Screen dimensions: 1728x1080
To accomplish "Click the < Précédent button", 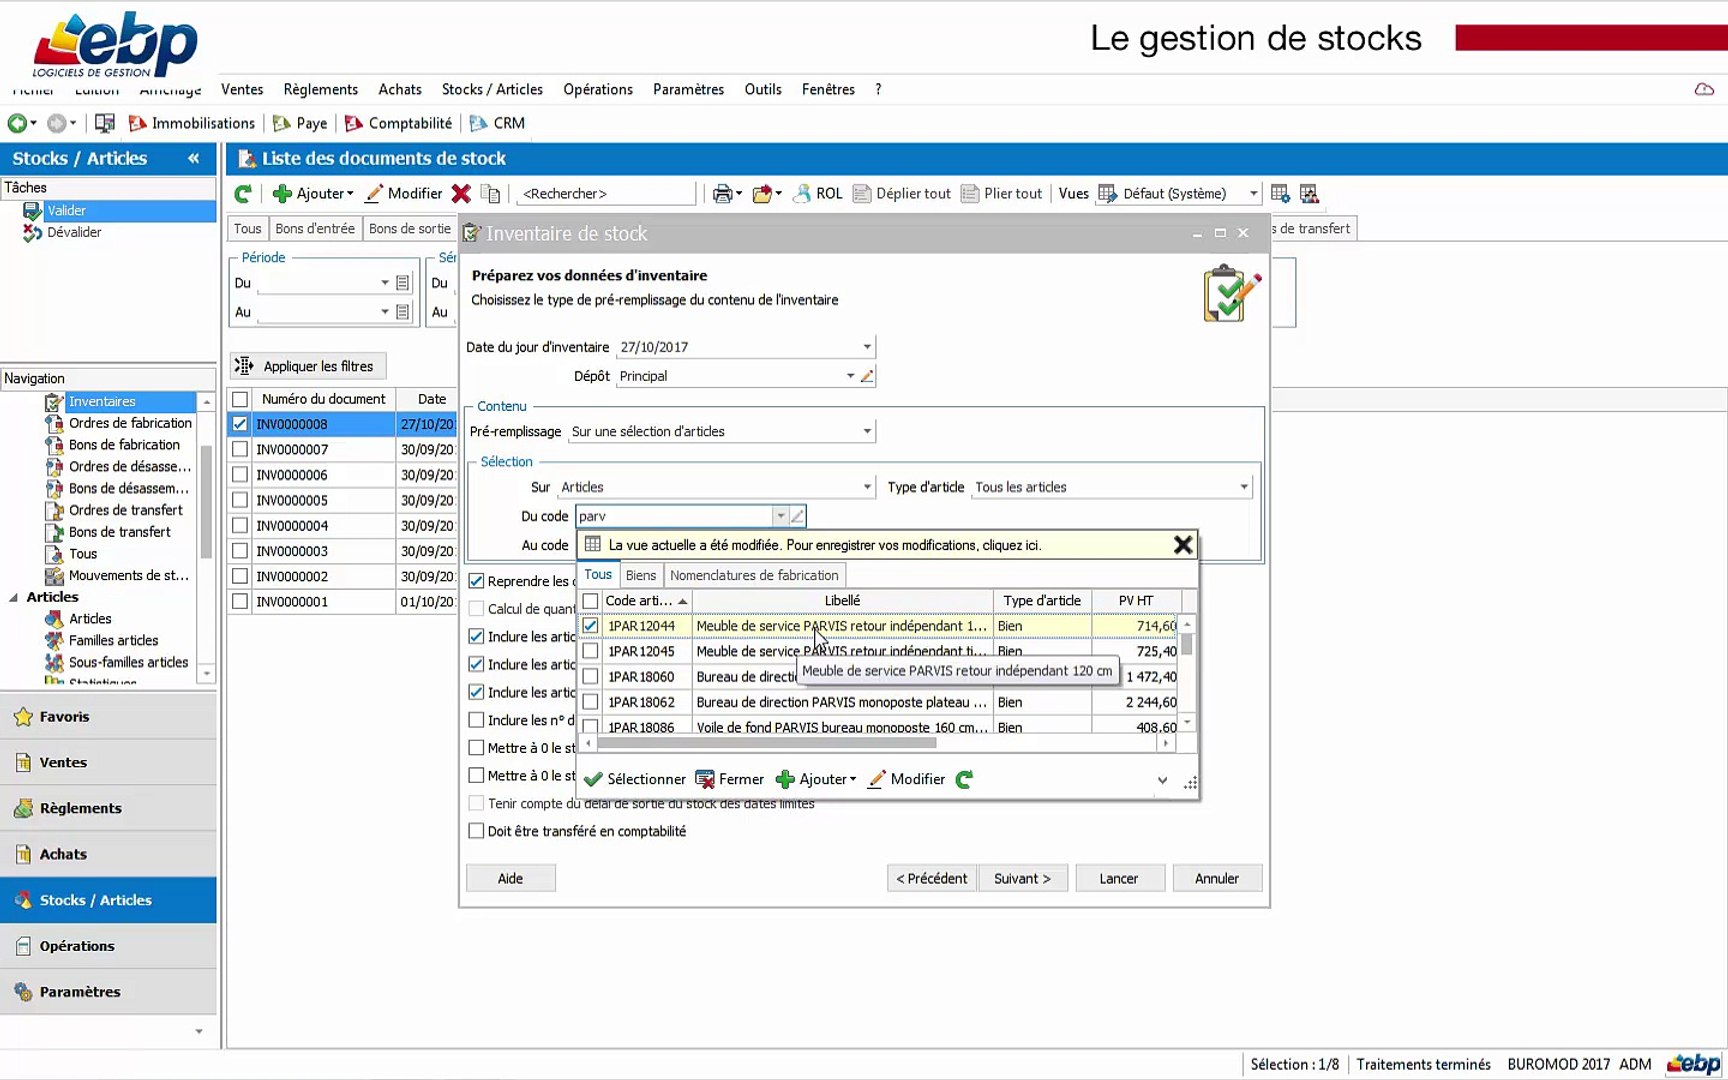I will (932, 878).
